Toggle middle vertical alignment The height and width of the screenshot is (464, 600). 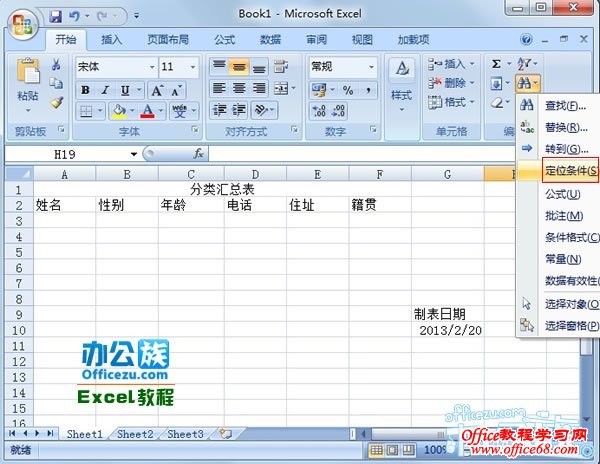tap(239, 66)
